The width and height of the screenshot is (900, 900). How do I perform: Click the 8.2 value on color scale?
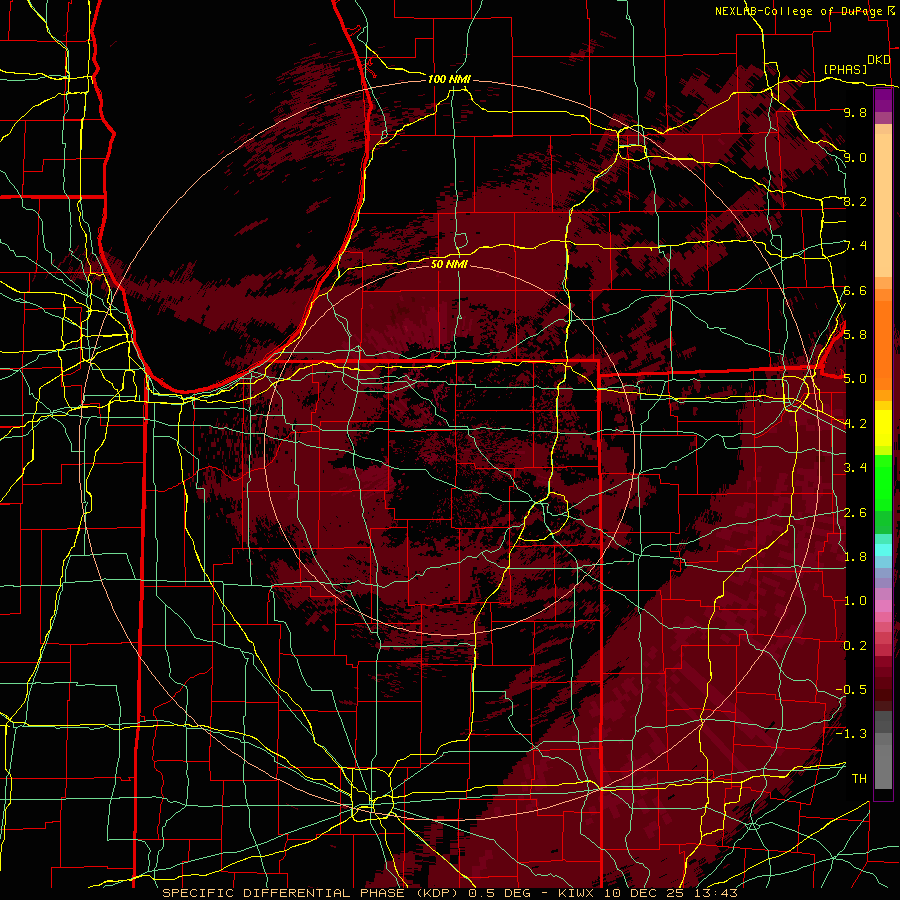pyautogui.click(x=855, y=201)
